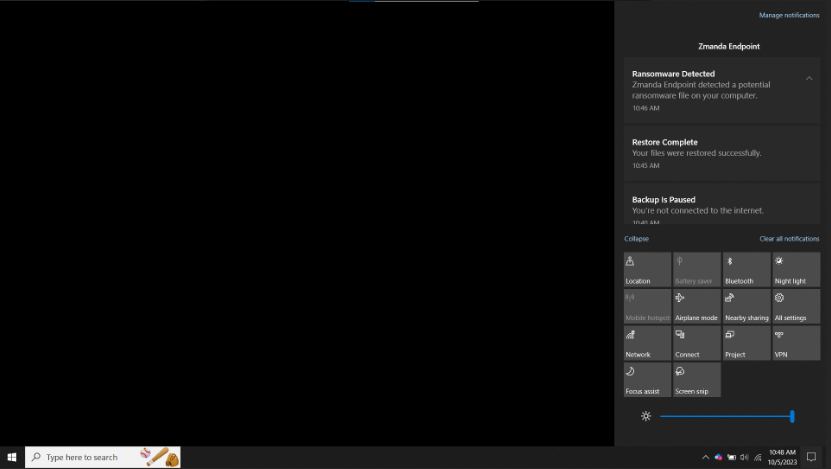This screenshot has height=469, width=831.
Task: Click the Zmanda Endpoint notification group header
Action: point(729,47)
